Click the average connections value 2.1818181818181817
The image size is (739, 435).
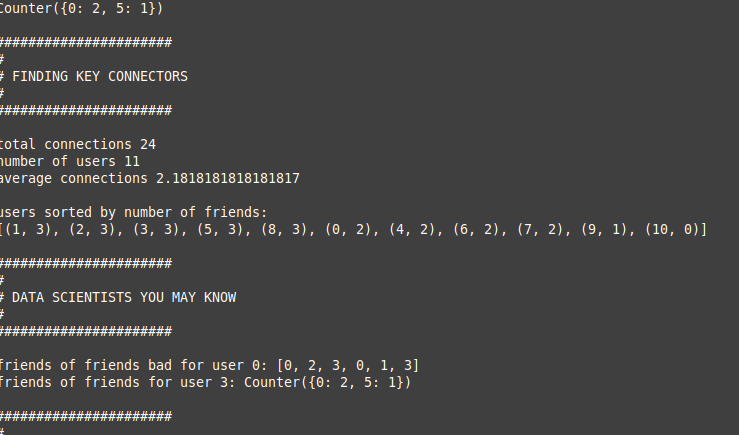[226, 178]
